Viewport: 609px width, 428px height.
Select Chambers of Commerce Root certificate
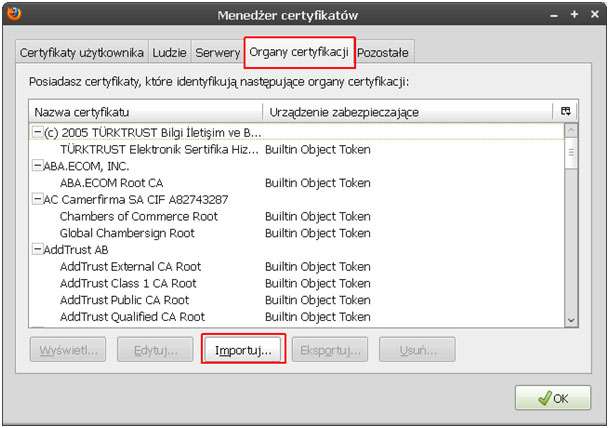[297, 216]
